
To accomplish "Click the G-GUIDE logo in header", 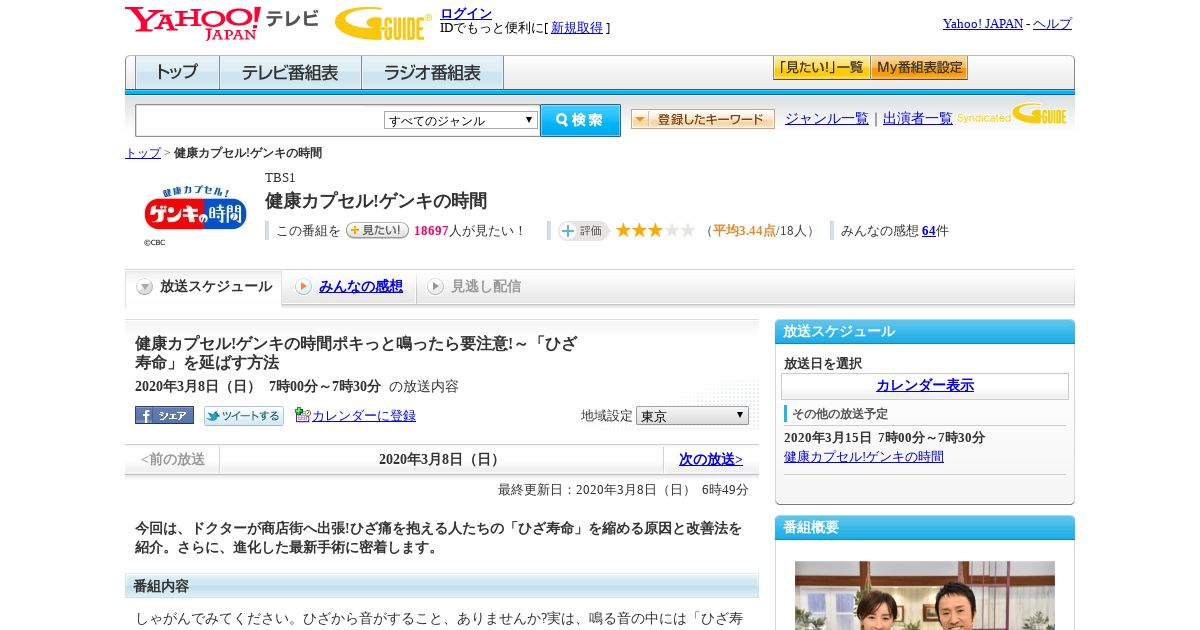I will pos(383,23).
